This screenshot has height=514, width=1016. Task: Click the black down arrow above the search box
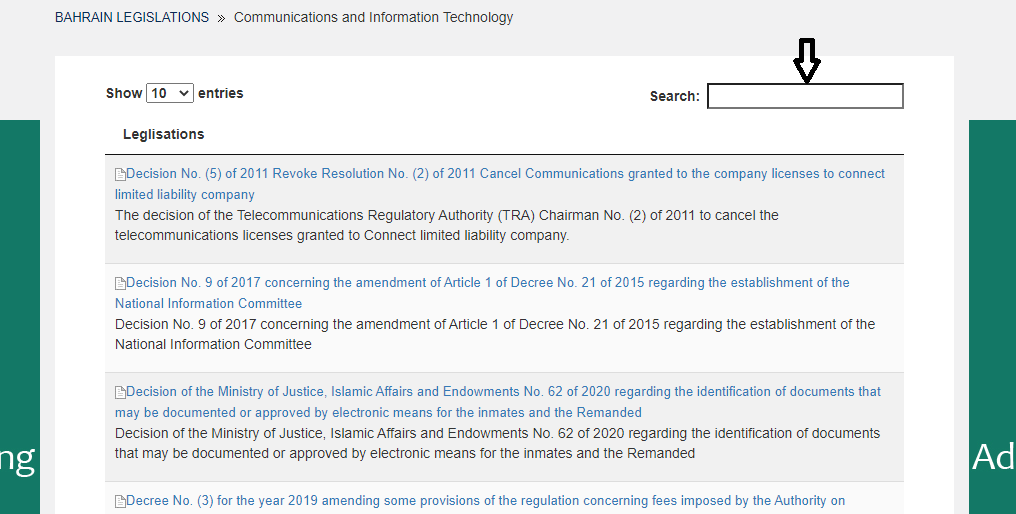pyautogui.click(x=806, y=61)
